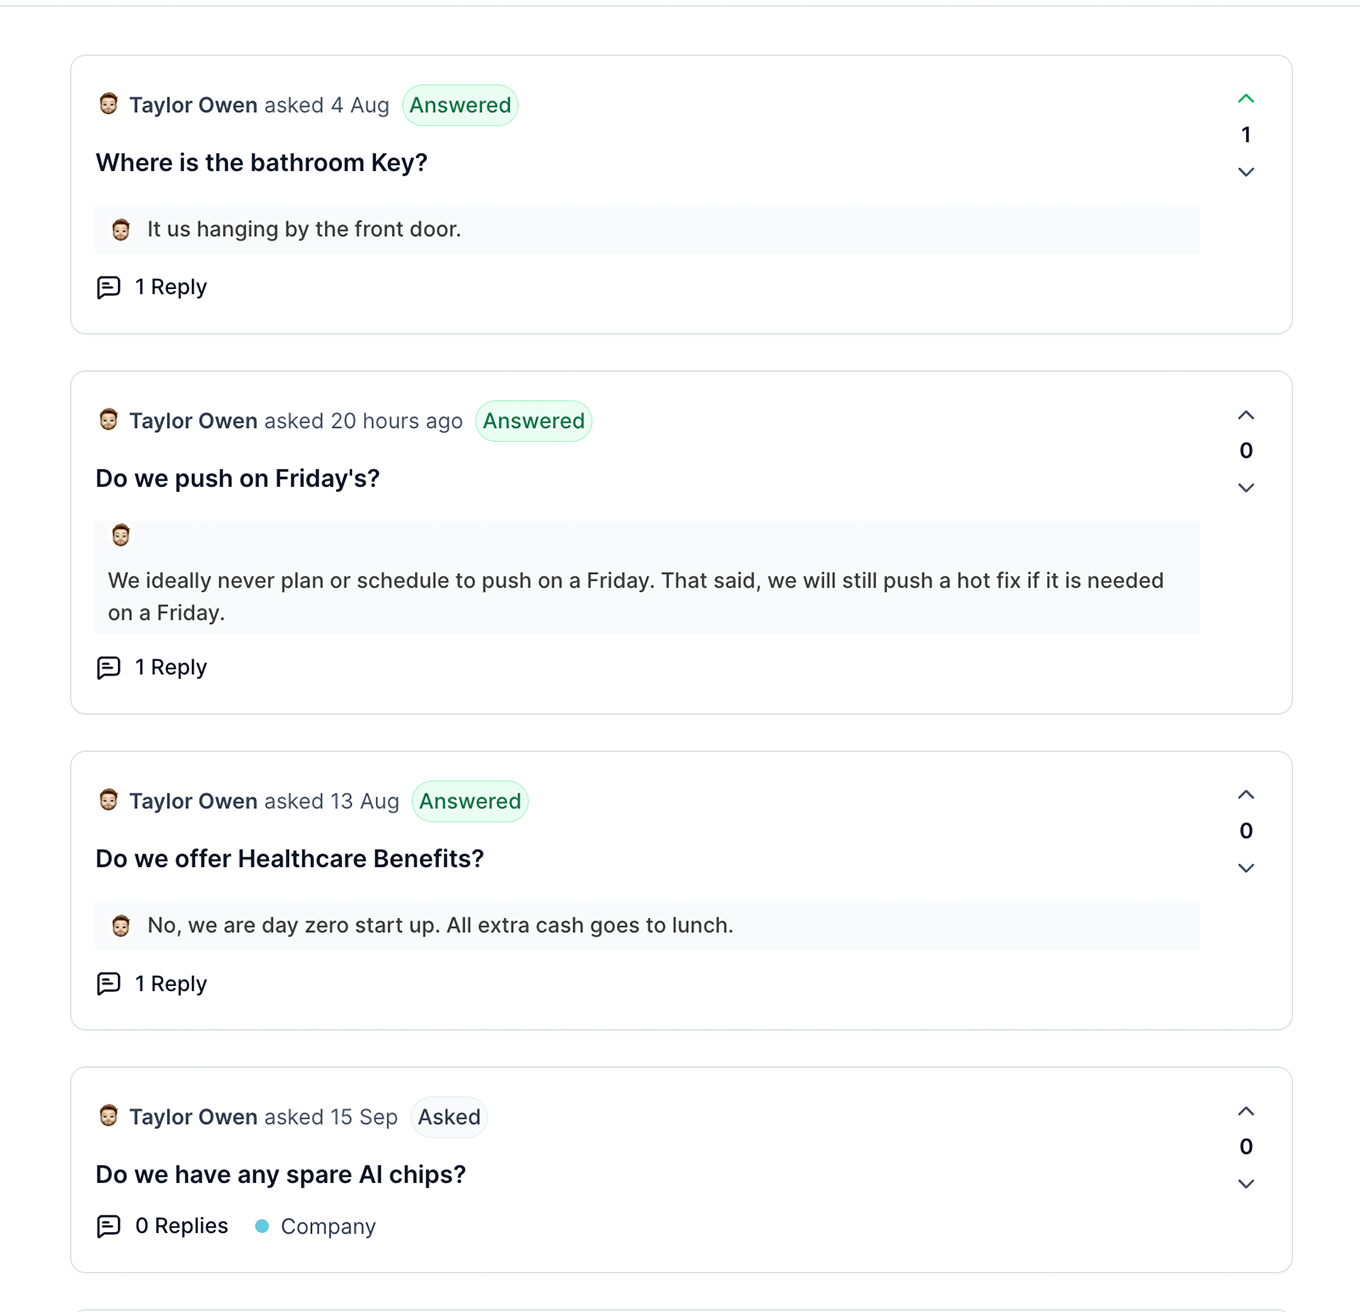1360x1312 pixels.
Task: Click the reply bubble icon under Friday push question
Action: pos(110,667)
